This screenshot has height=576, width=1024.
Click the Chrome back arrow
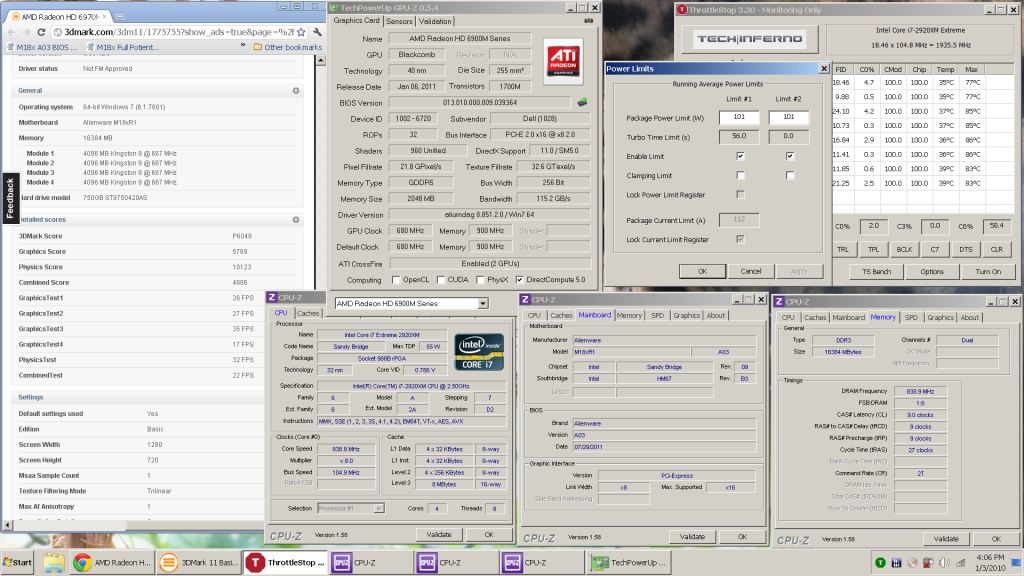(12, 32)
